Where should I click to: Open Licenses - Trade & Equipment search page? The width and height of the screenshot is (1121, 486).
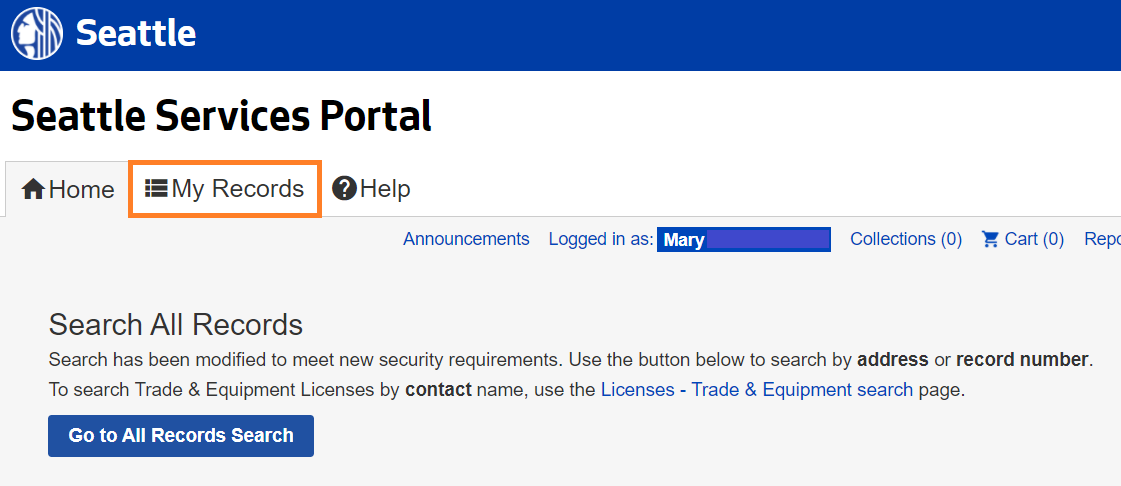pyautogui.click(x=756, y=390)
